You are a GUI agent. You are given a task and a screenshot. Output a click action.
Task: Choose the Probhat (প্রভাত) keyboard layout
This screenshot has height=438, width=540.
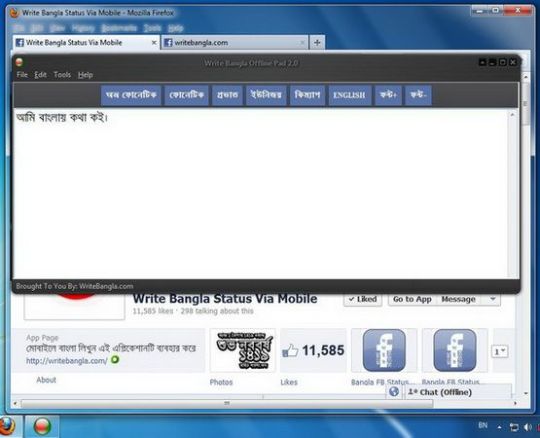[x=227, y=95]
